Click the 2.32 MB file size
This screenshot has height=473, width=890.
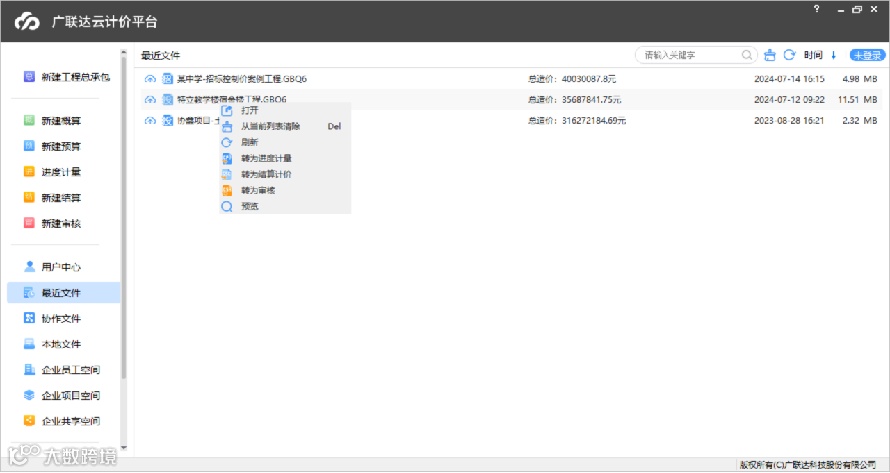860,120
